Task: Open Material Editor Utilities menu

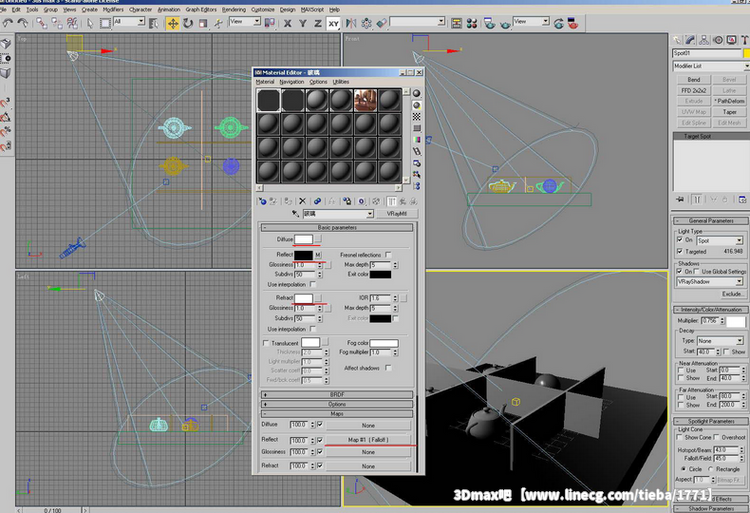Action: coord(341,82)
